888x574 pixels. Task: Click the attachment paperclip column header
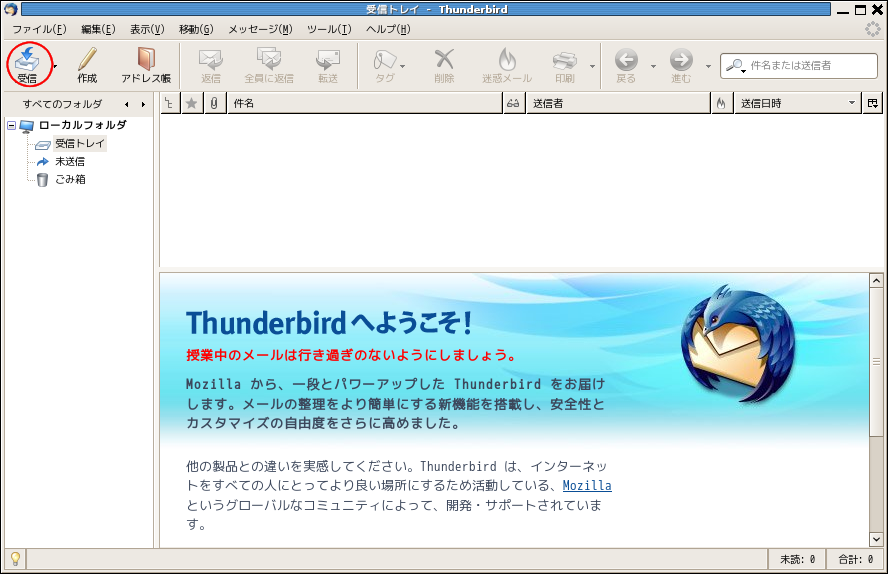[214, 103]
